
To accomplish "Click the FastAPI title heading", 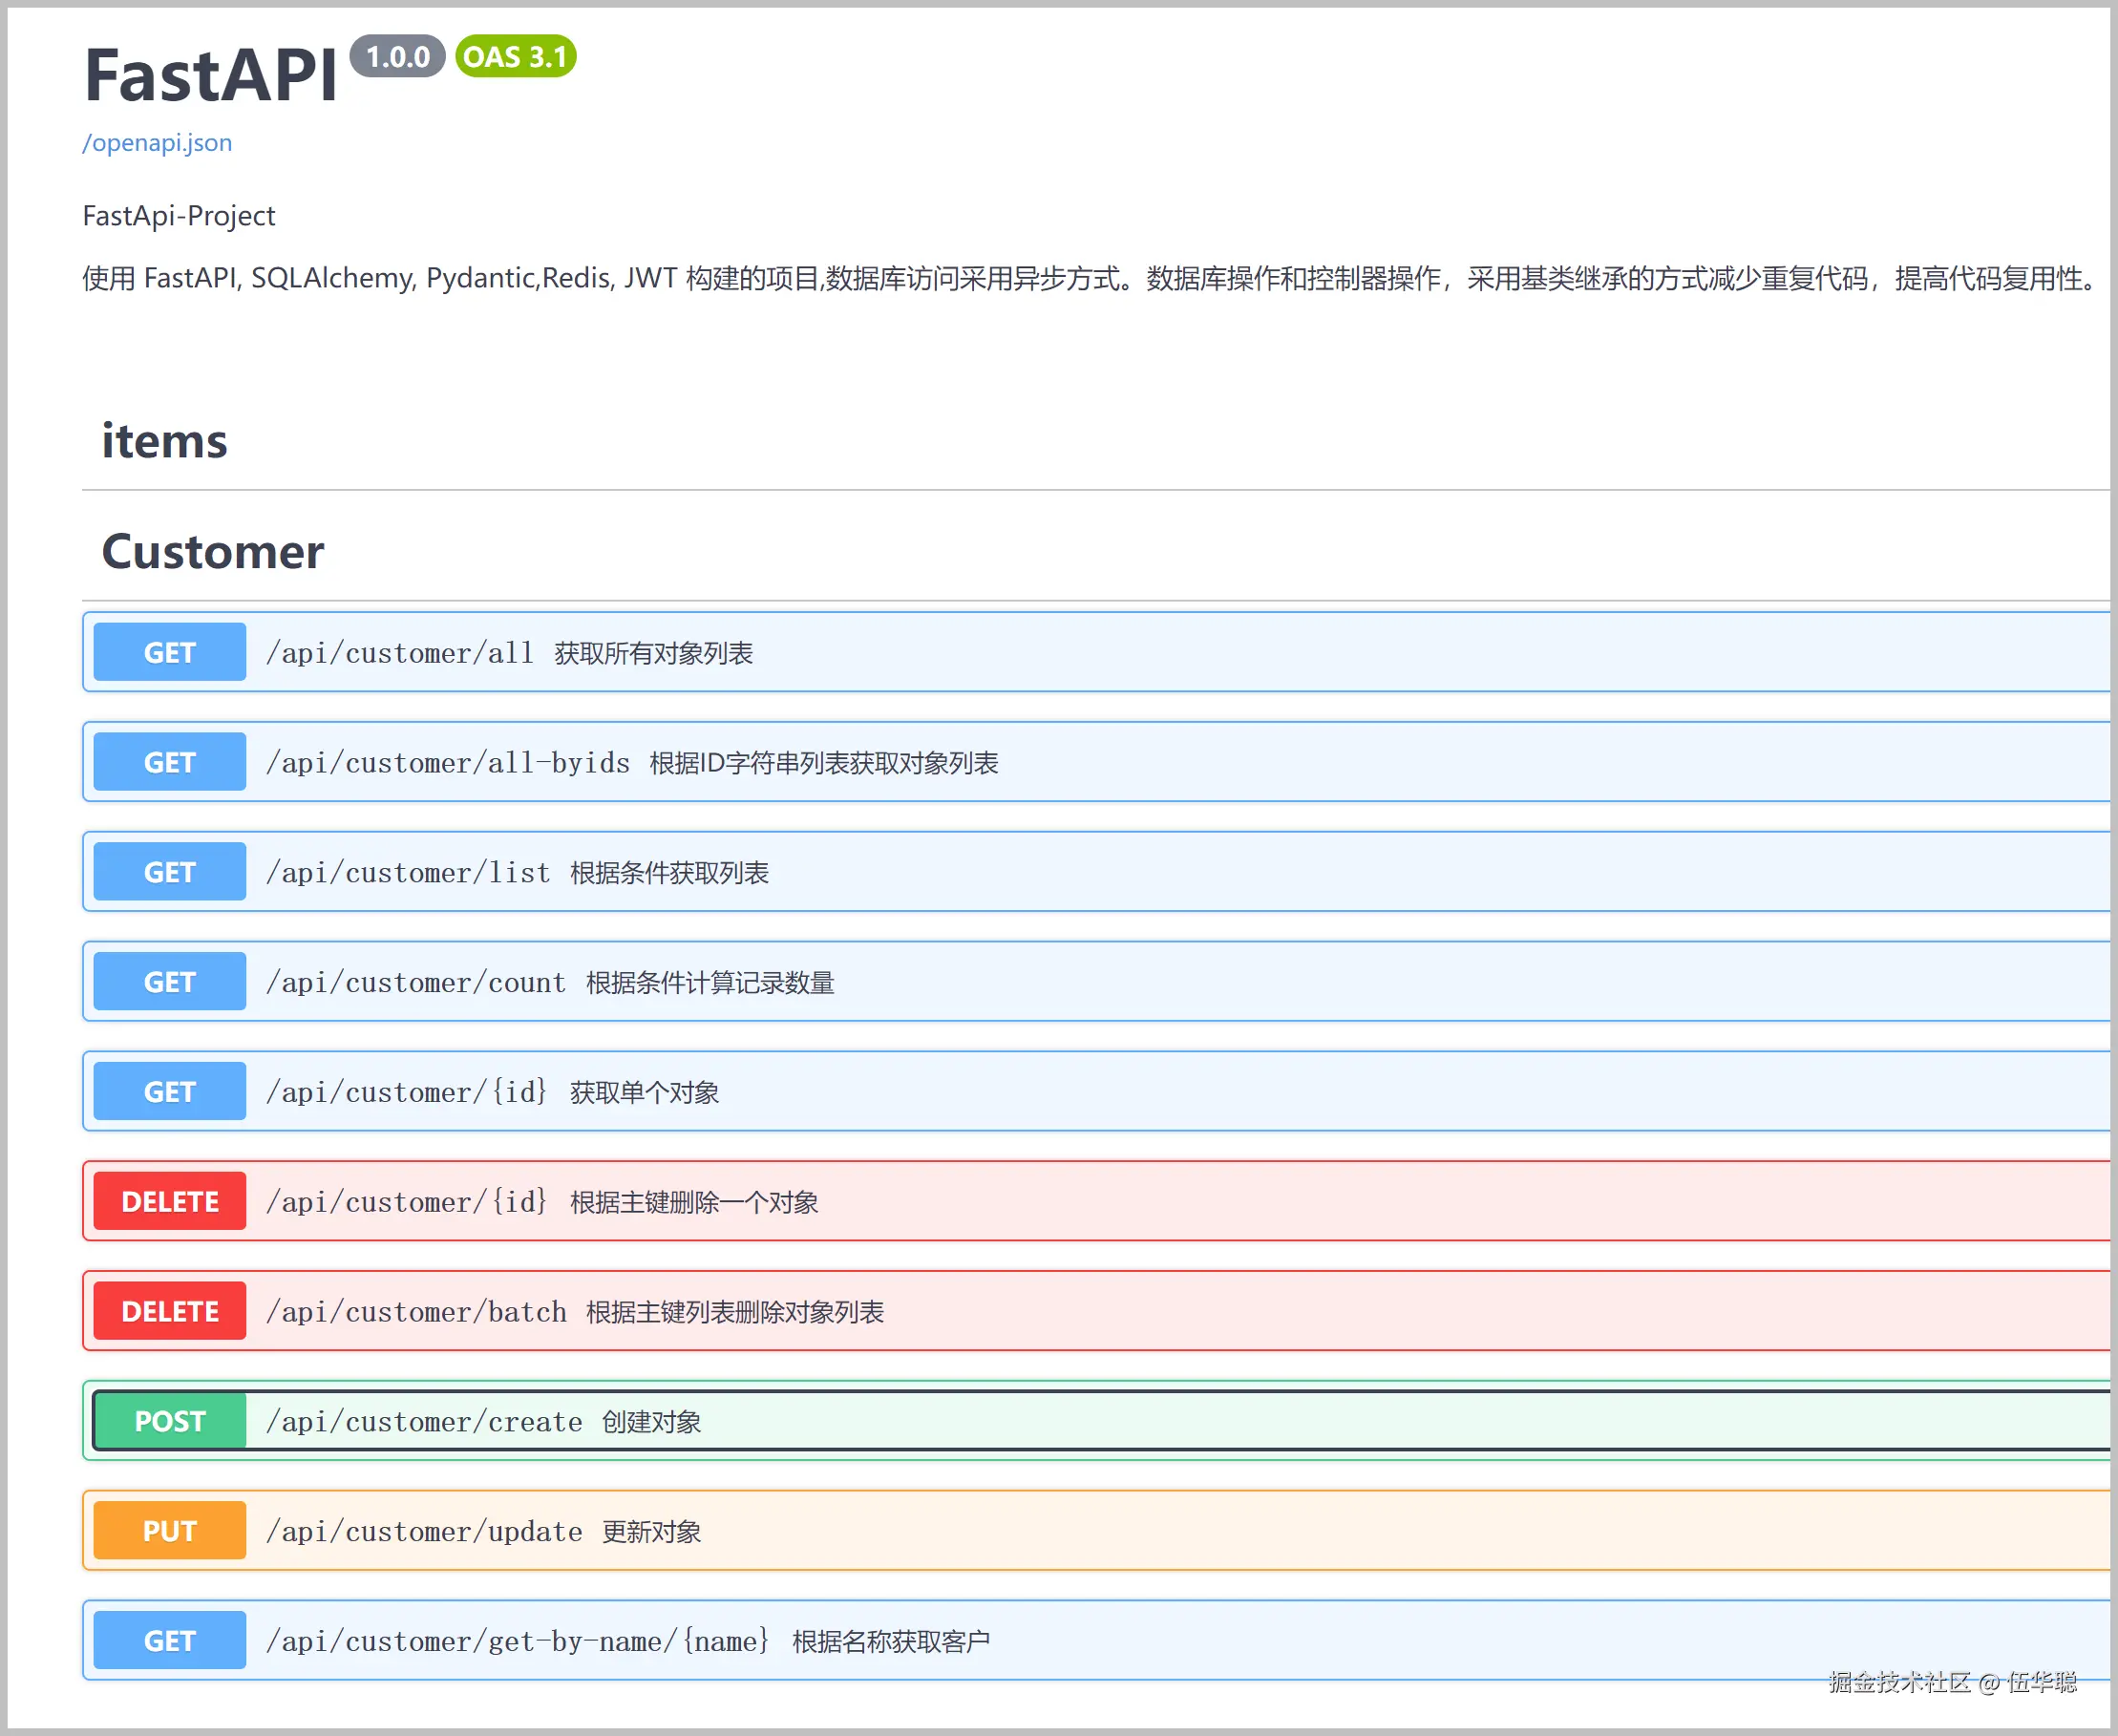I will (211, 76).
